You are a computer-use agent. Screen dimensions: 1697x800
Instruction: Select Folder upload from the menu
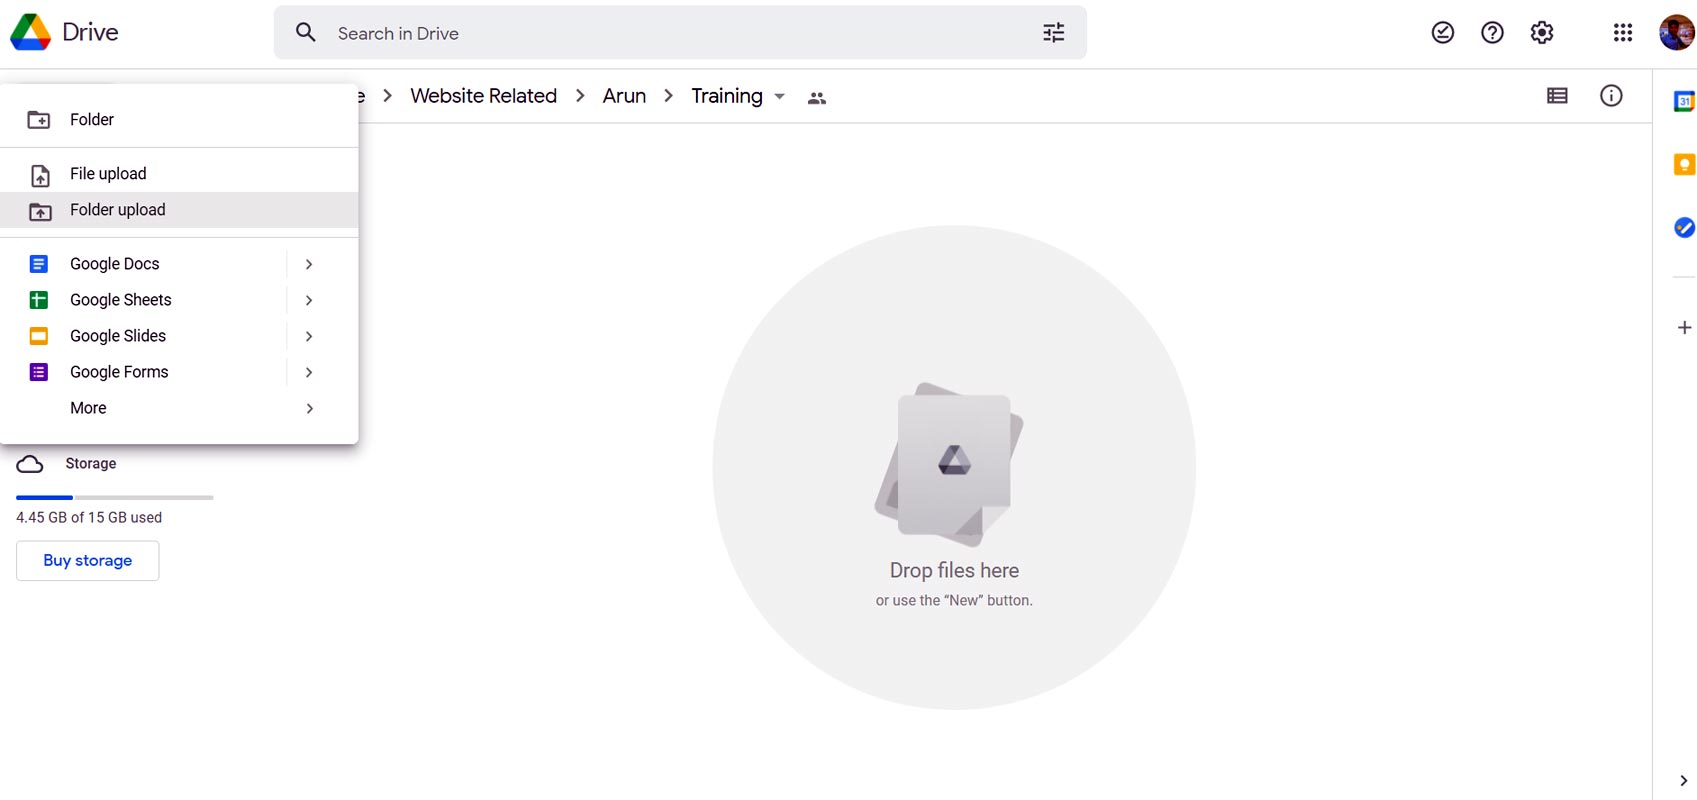click(118, 210)
